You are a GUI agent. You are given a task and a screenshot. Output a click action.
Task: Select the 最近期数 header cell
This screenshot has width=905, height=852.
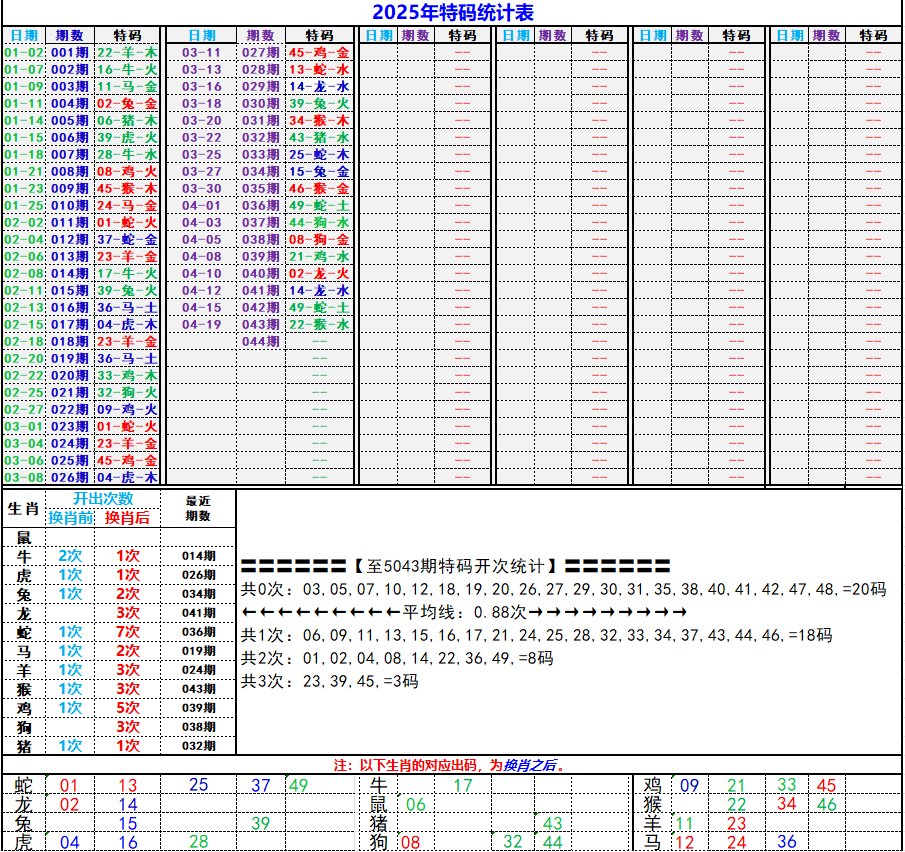click(x=198, y=508)
